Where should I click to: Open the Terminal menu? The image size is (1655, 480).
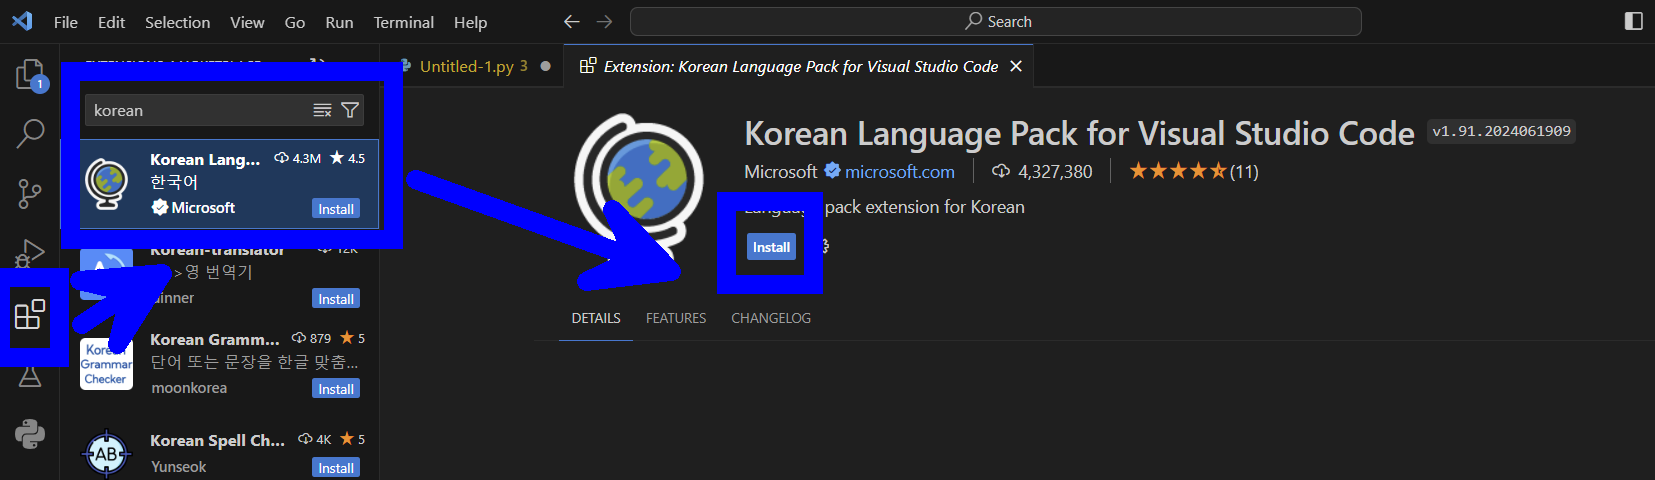[403, 22]
